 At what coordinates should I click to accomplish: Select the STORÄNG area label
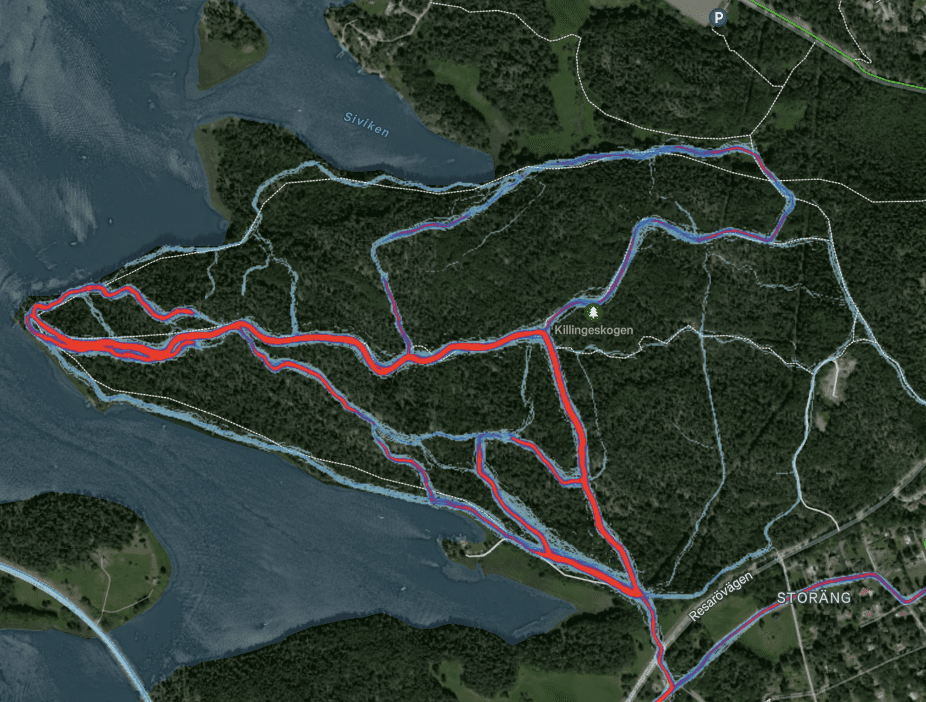point(814,597)
